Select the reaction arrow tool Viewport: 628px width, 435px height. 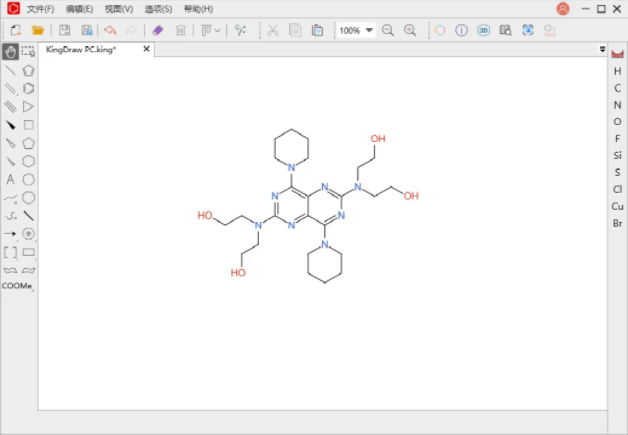click(x=10, y=233)
